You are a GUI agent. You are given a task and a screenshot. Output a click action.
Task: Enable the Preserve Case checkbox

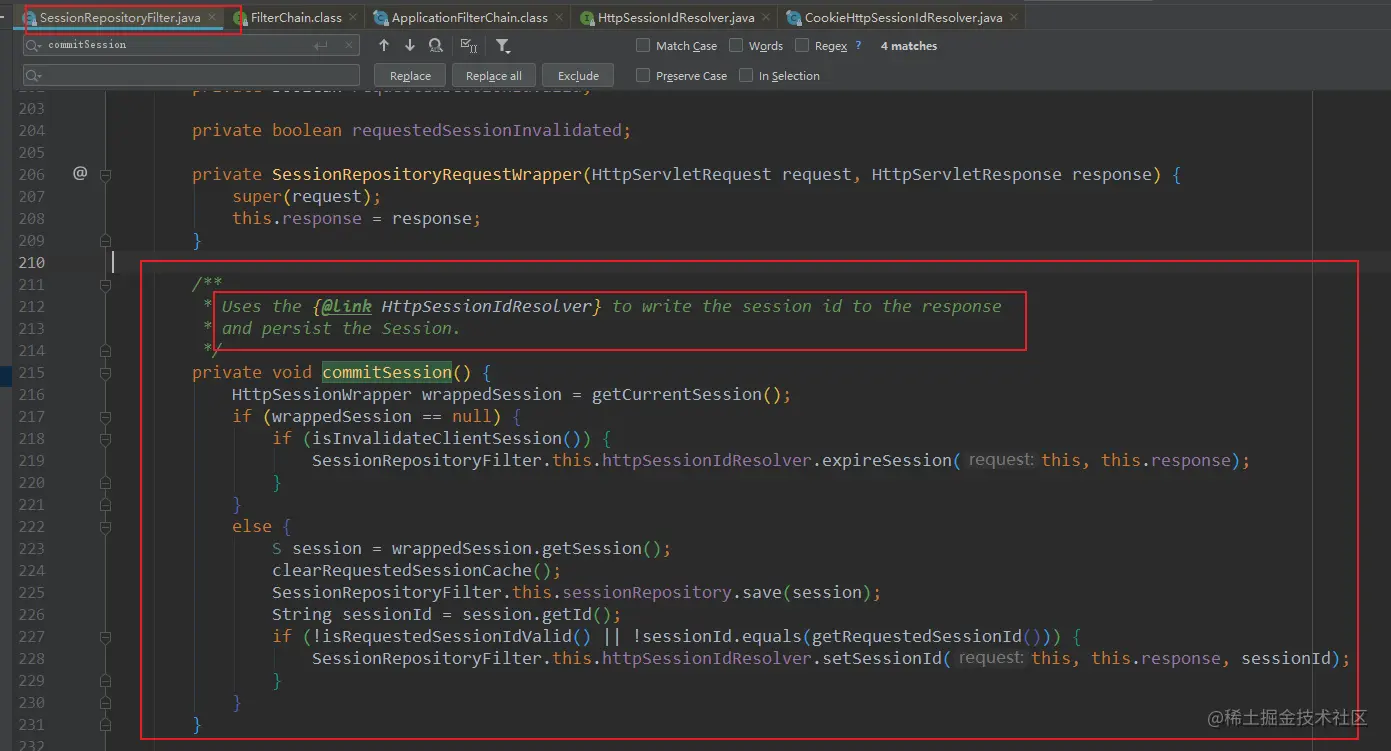(x=643, y=75)
